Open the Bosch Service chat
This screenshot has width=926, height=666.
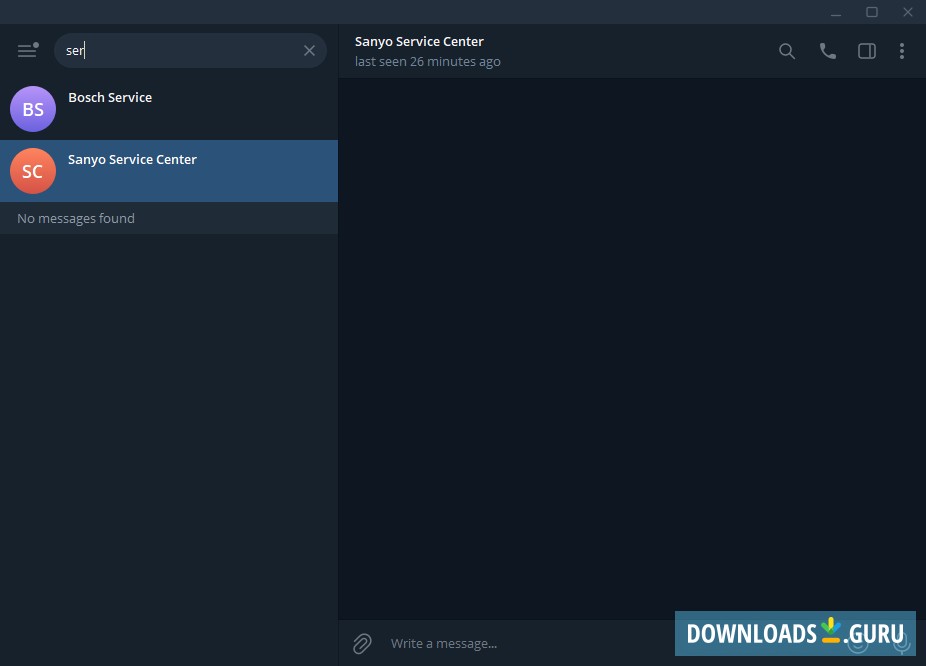(169, 109)
